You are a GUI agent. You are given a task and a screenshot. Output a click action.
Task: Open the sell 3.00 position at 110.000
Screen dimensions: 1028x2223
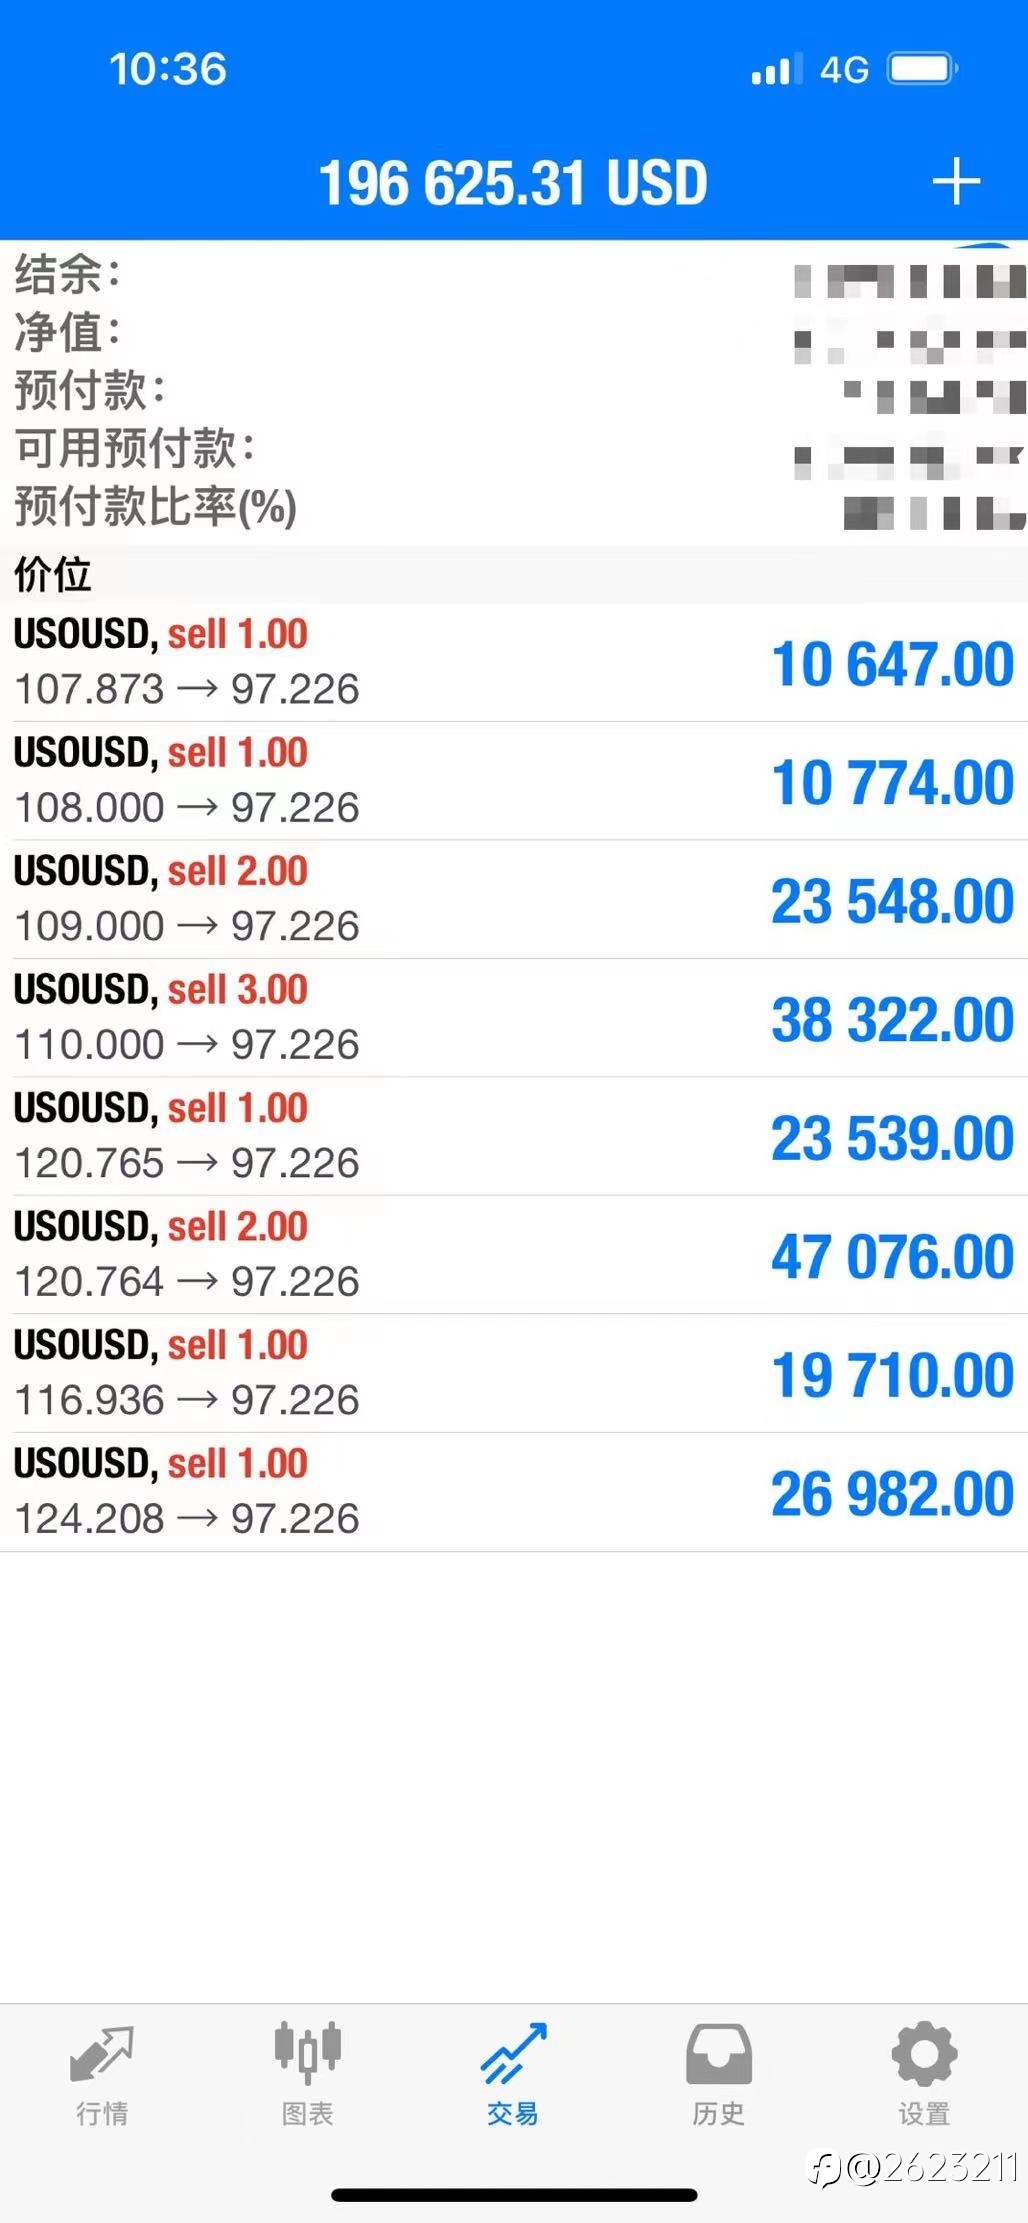[x=514, y=1018]
